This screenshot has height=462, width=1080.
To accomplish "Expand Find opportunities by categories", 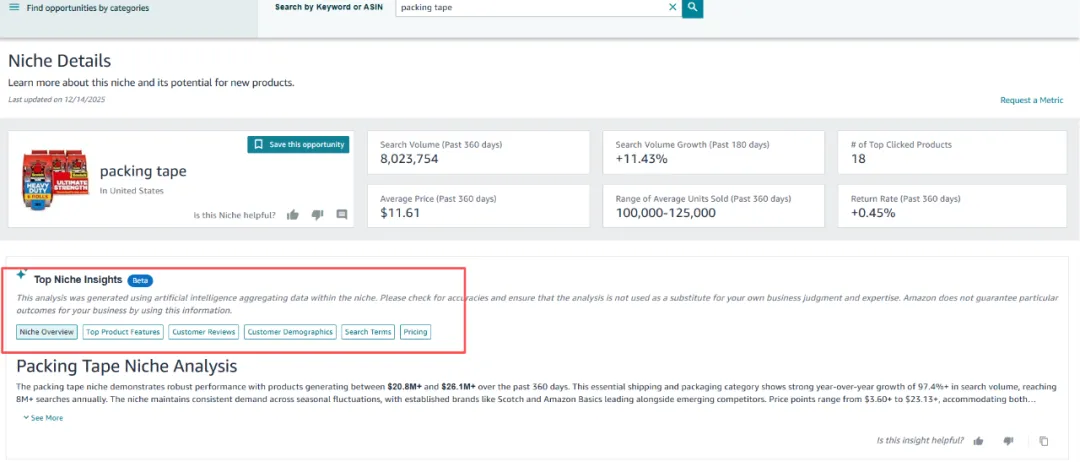I will point(88,8).
